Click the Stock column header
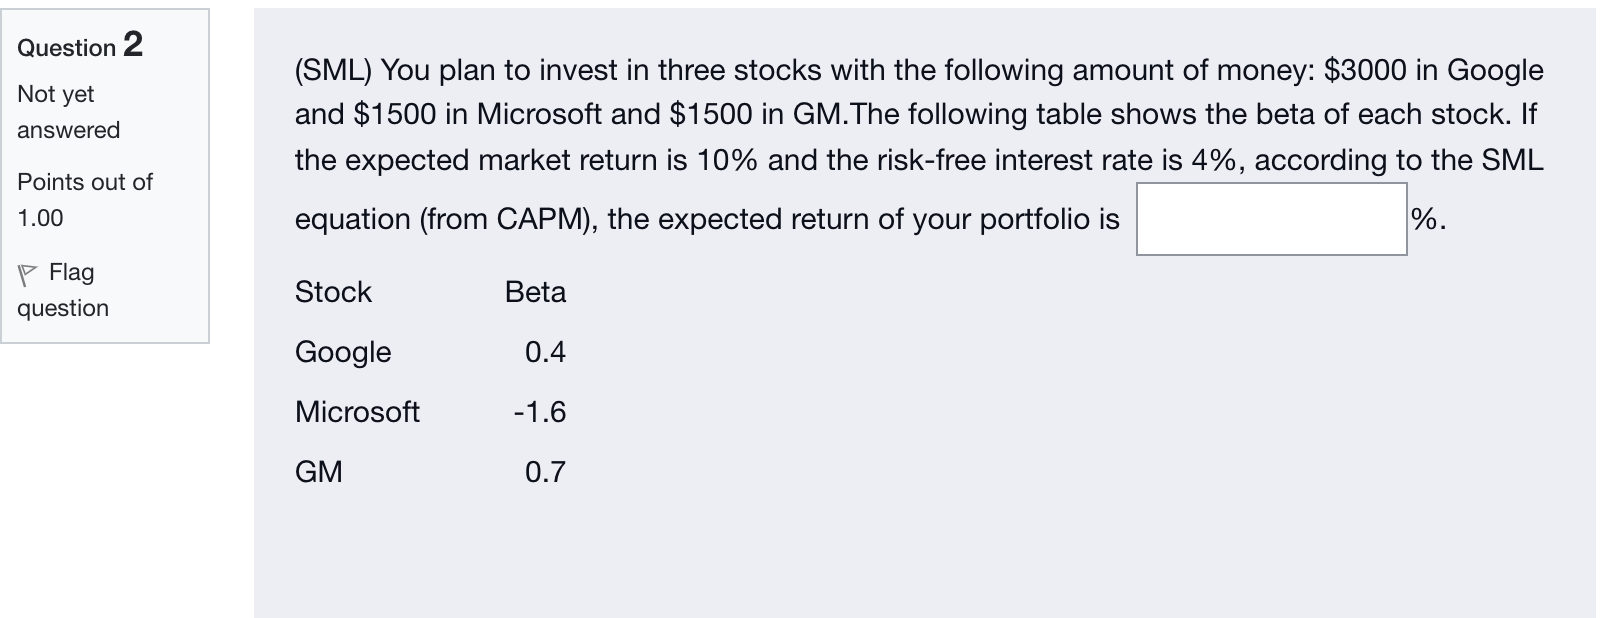Screen dimensions: 1604x618 tap(333, 292)
